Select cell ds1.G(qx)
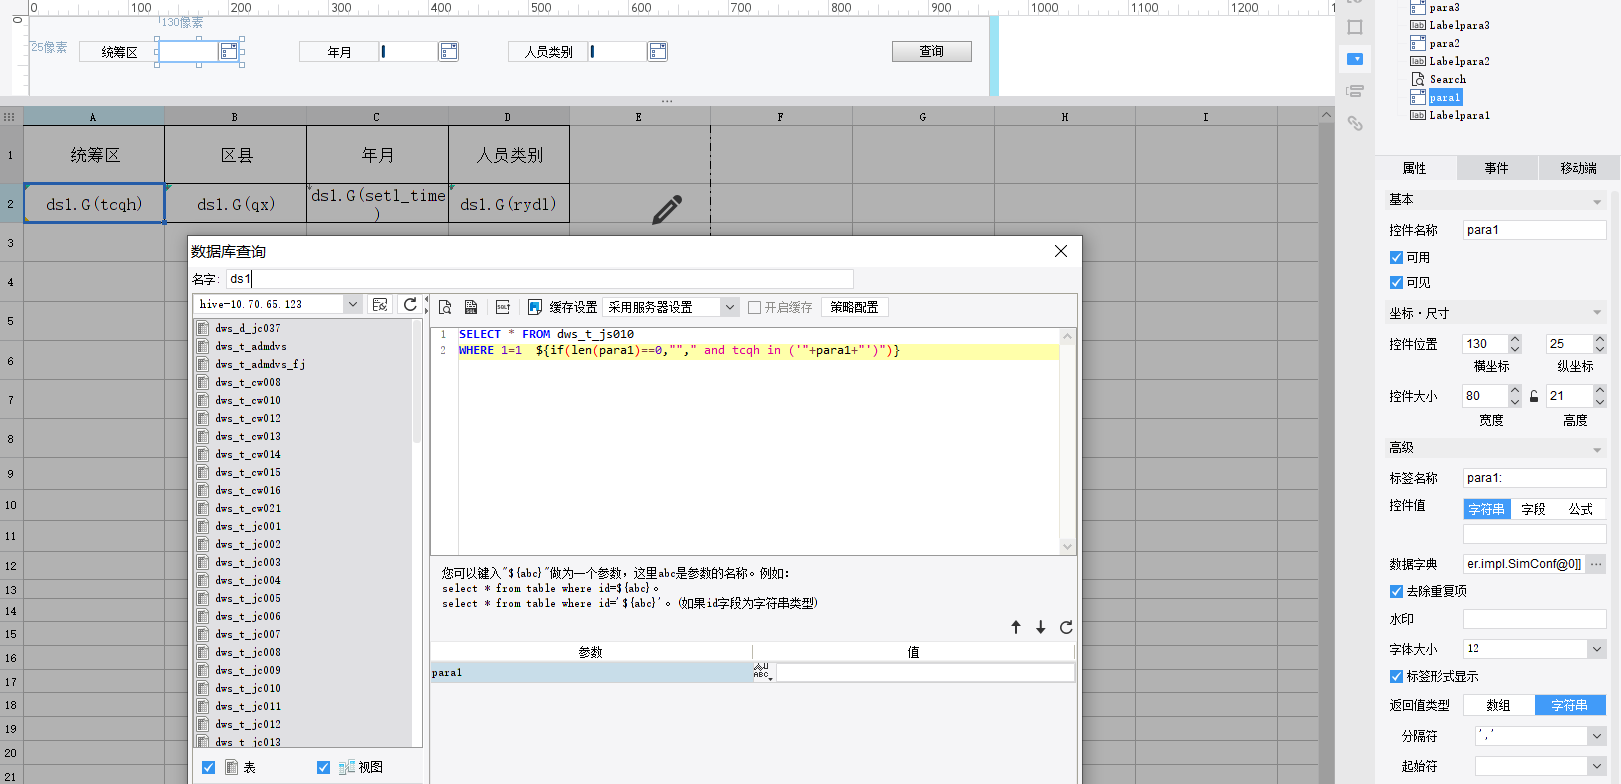The width and height of the screenshot is (1621, 784). [x=236, y=204]
